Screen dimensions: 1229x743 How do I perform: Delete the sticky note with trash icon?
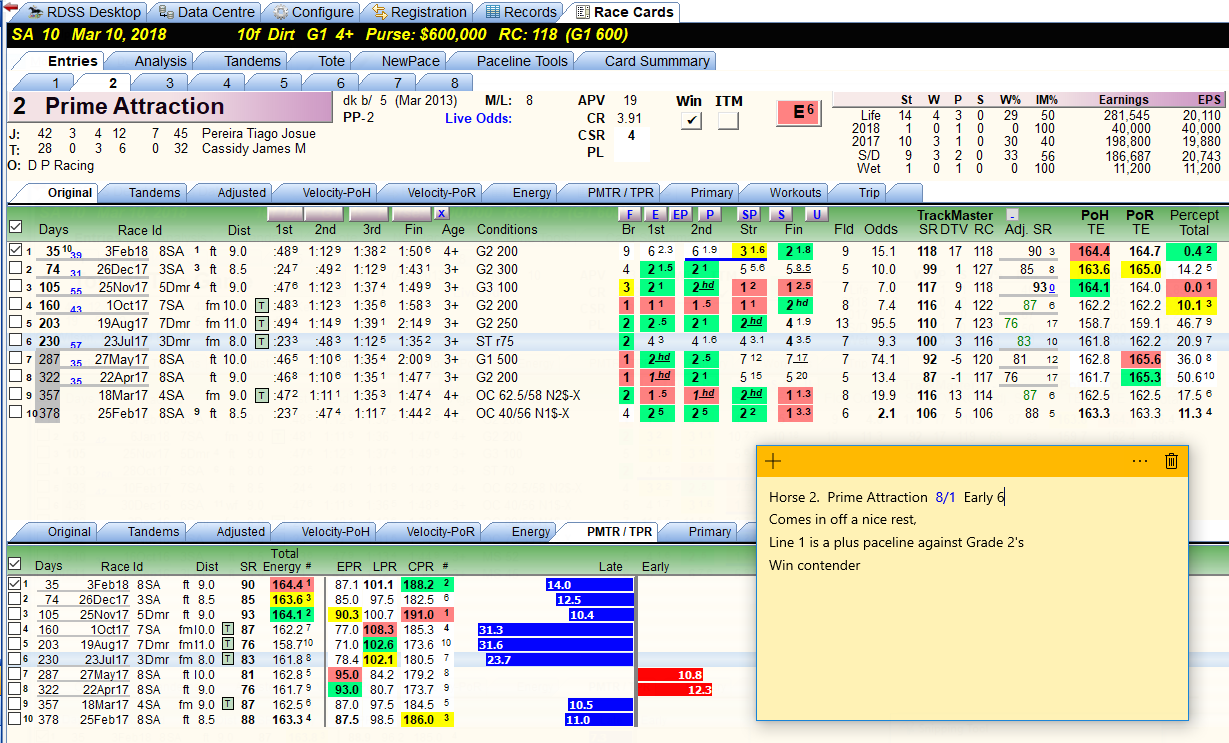pyautogui.click(x=1172, y=461)
